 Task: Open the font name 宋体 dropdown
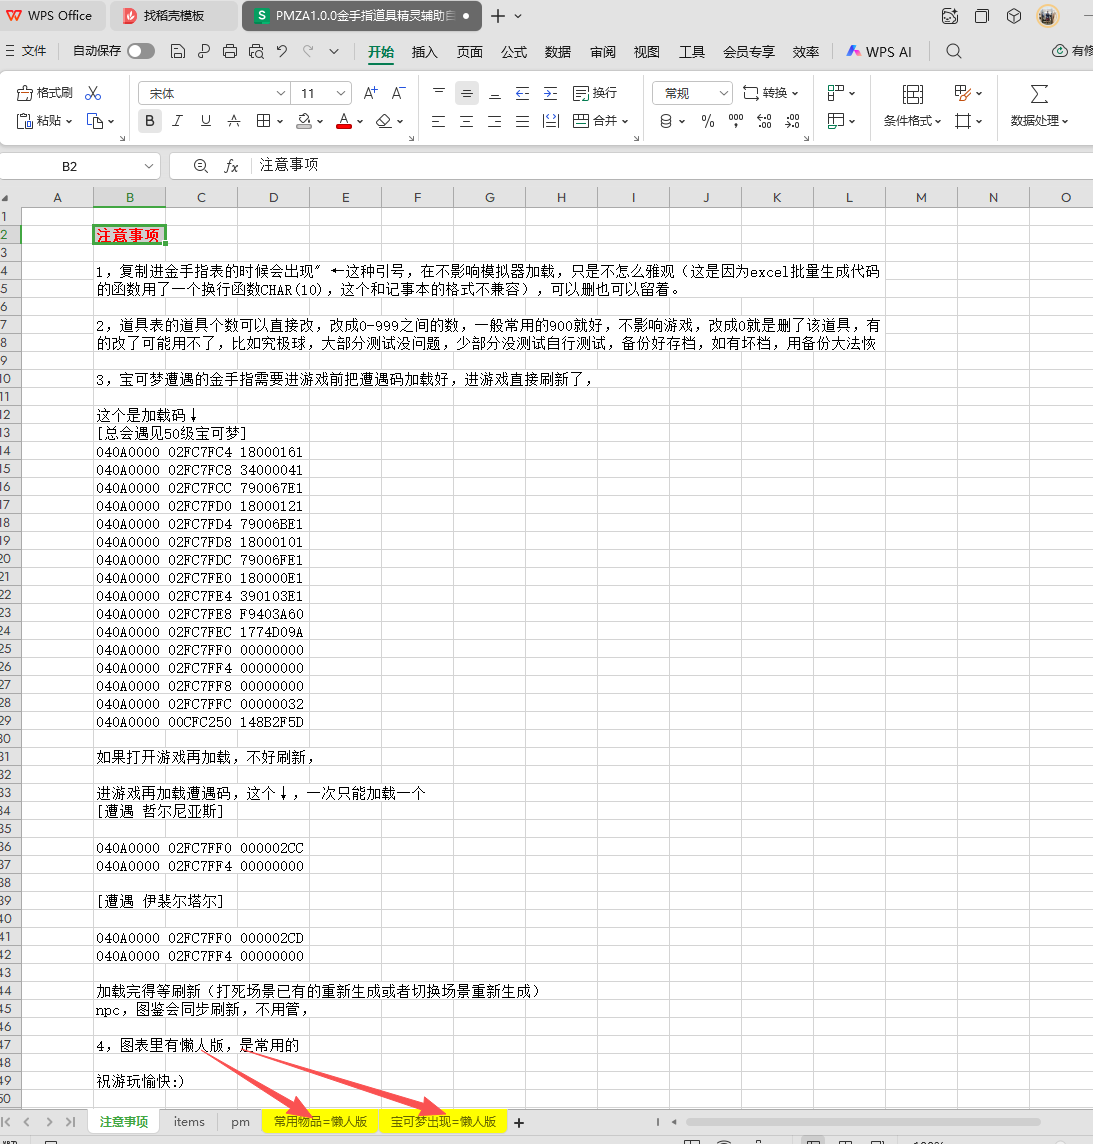click(281, 93)
